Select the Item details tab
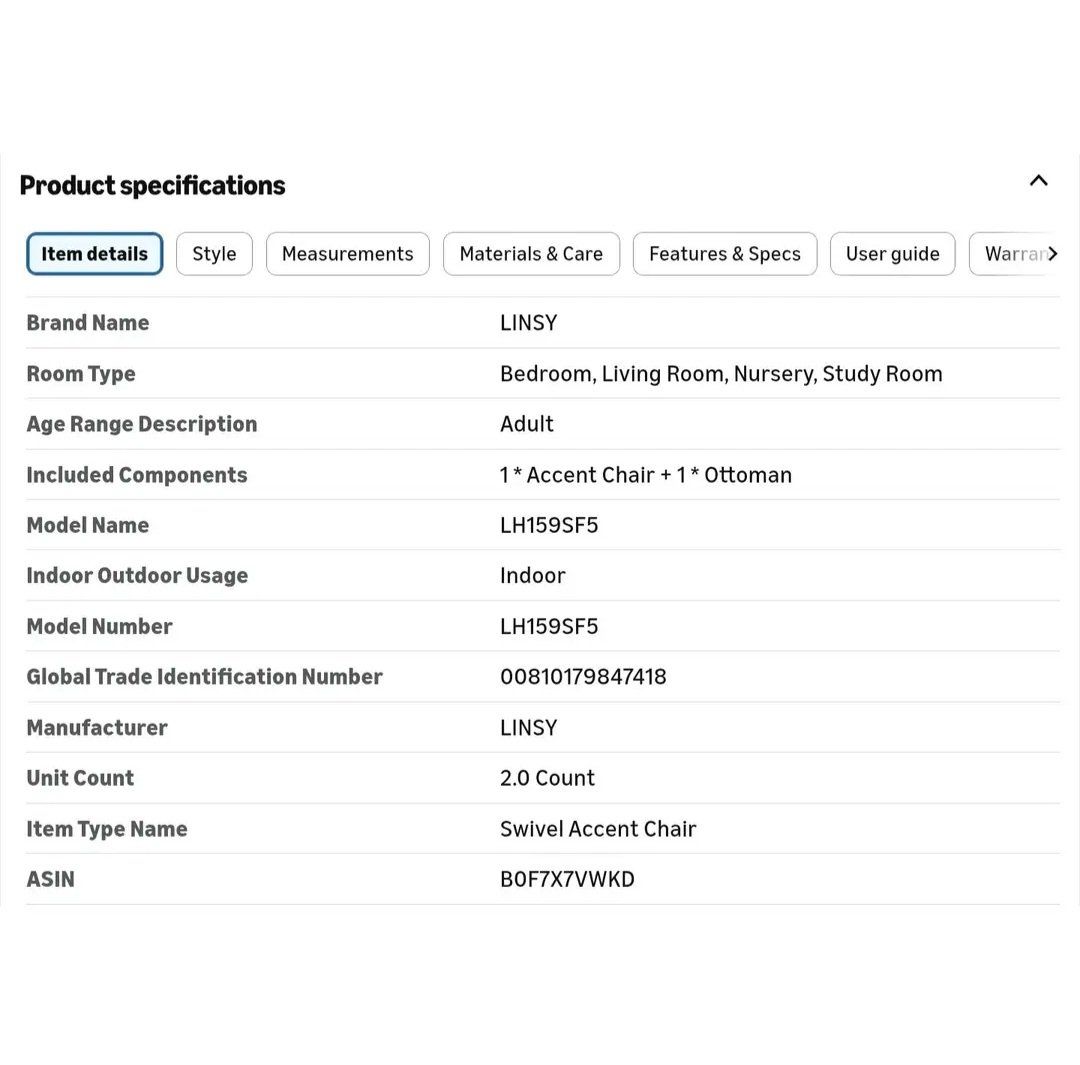The height and width of the screenshot is (1065, 1080). click(x=94, y=254)
